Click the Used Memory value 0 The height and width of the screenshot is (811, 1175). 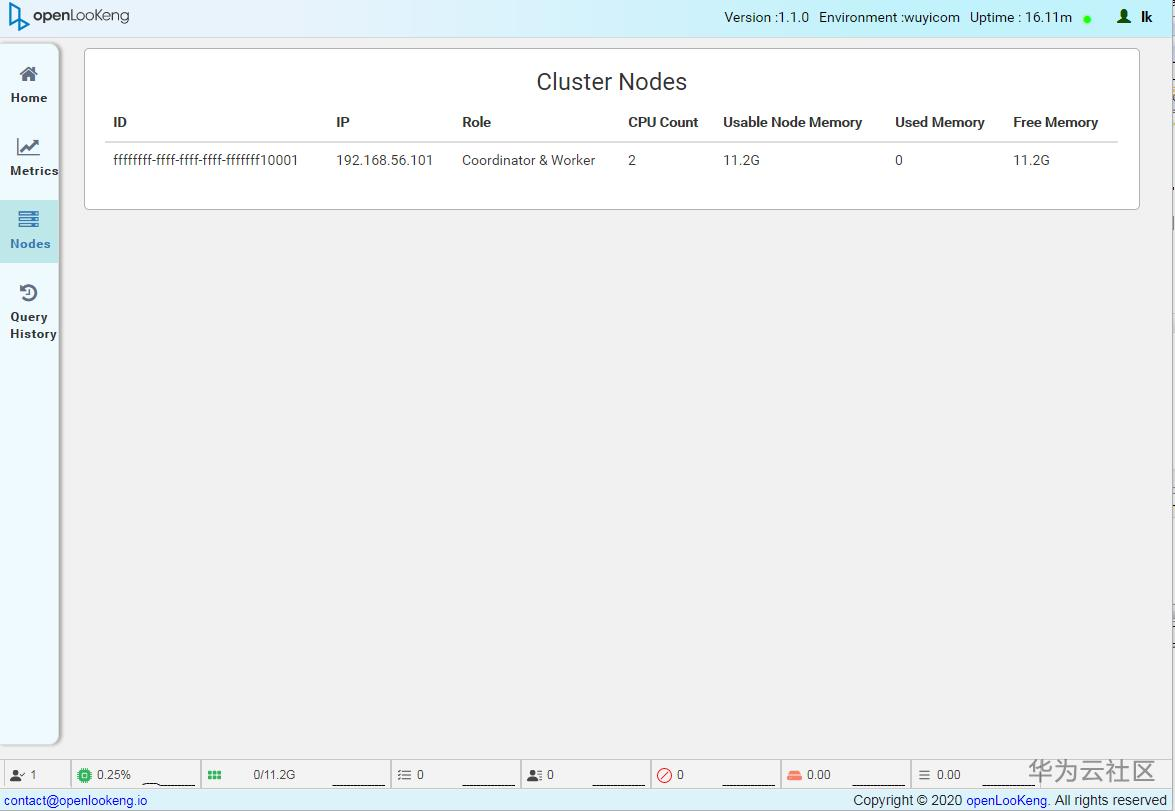click(898, 160)
